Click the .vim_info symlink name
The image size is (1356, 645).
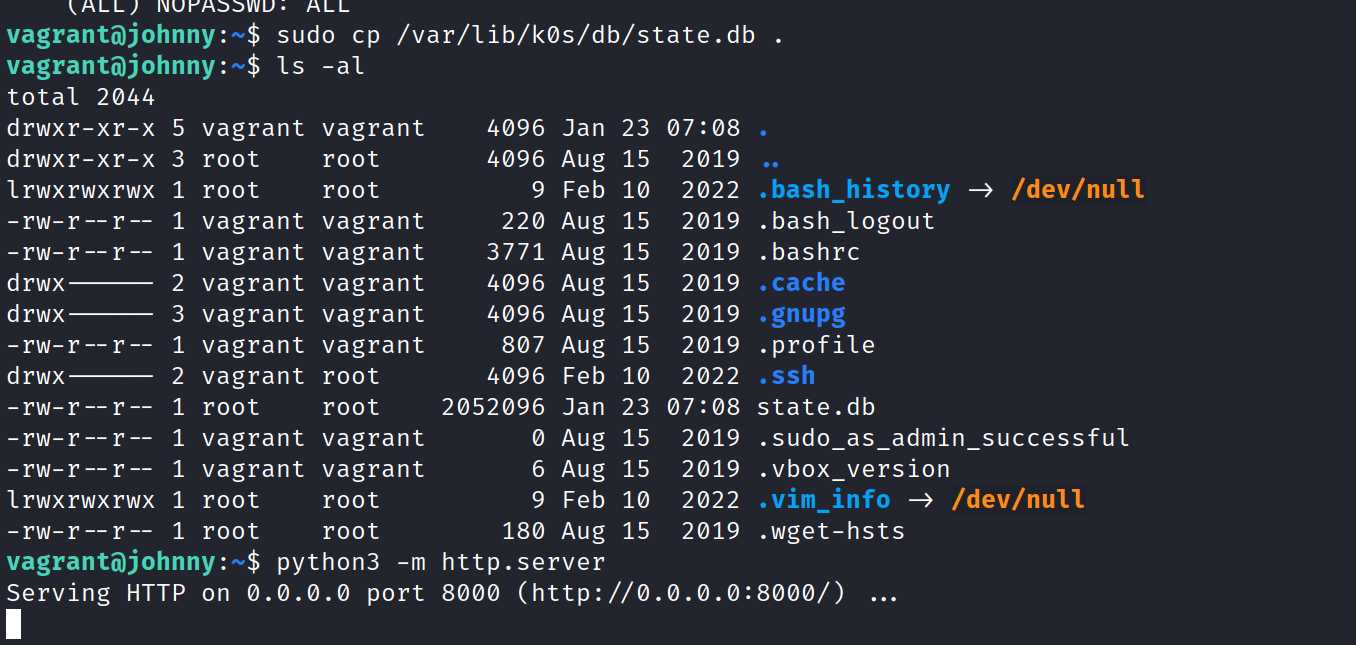point(823,500)
